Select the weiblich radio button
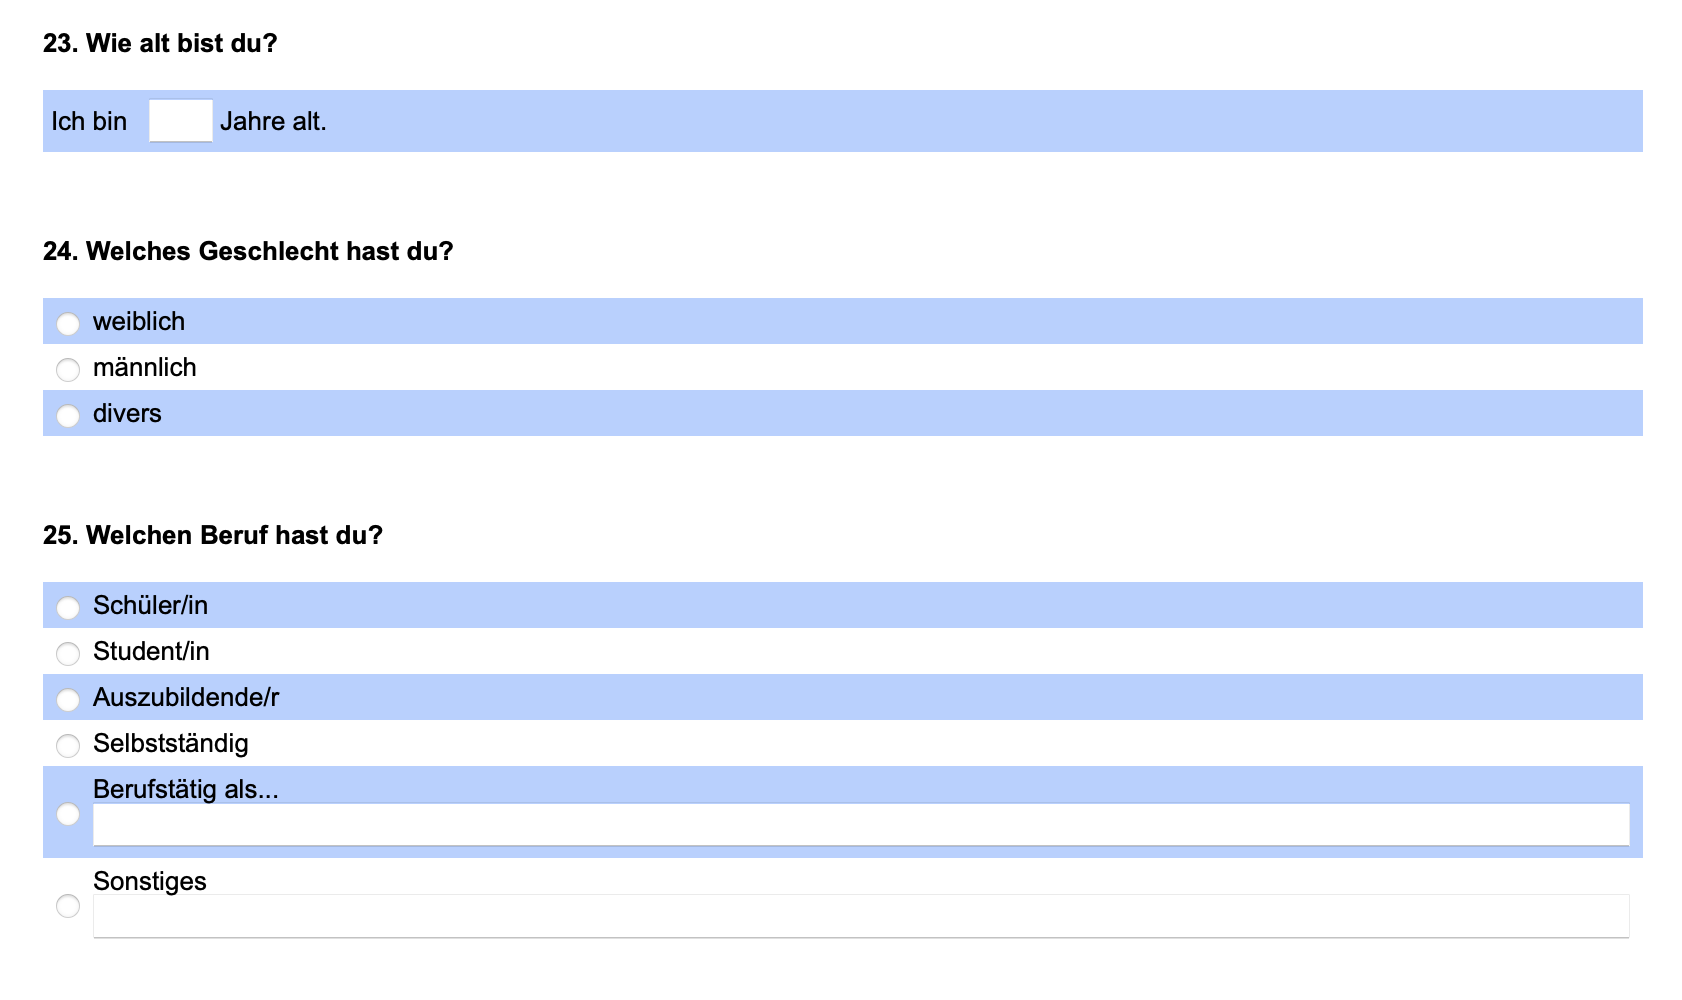 pos(68,323)
